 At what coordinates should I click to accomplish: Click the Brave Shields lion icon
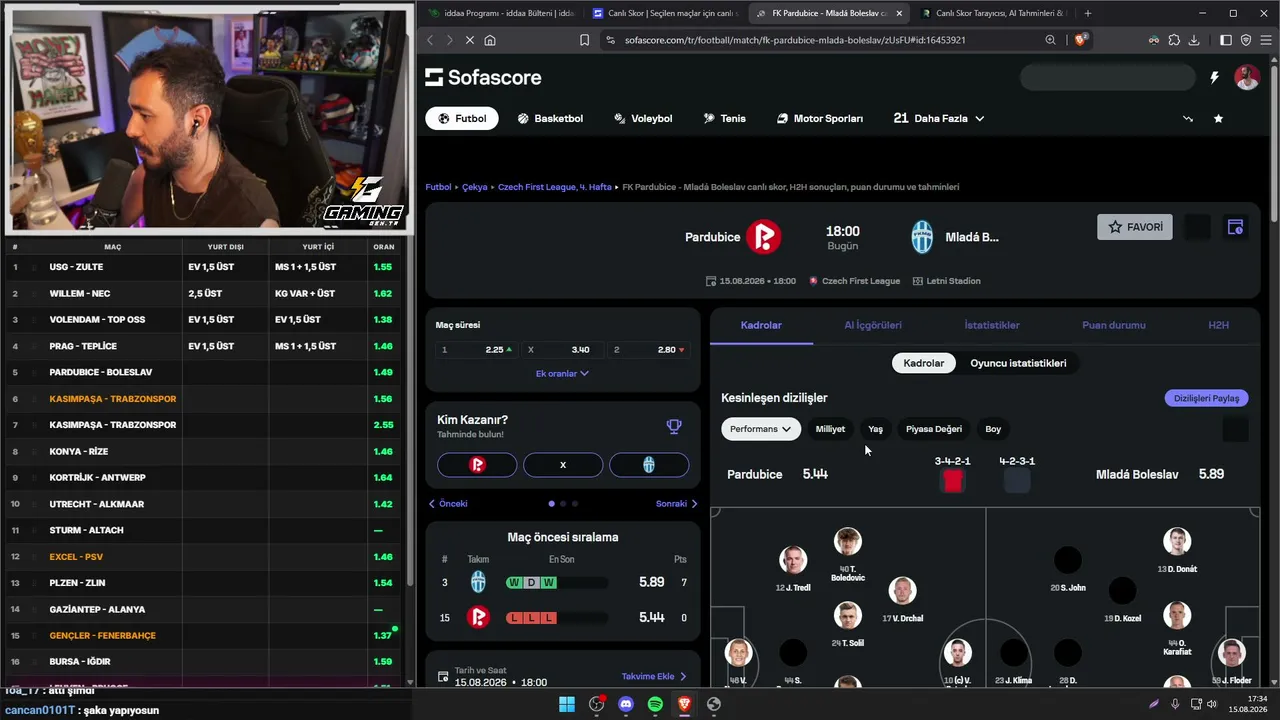point(1080,40)
